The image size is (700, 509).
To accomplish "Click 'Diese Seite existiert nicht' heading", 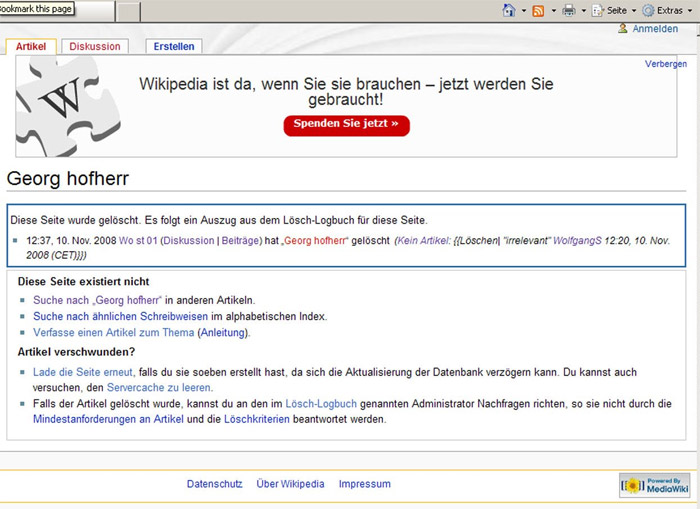I will click(x=83, y=282).
